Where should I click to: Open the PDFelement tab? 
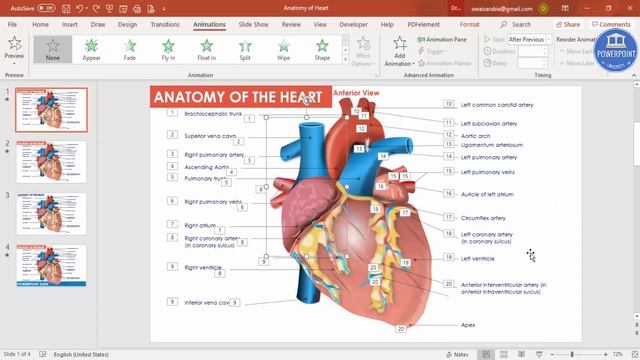(424, 24)
